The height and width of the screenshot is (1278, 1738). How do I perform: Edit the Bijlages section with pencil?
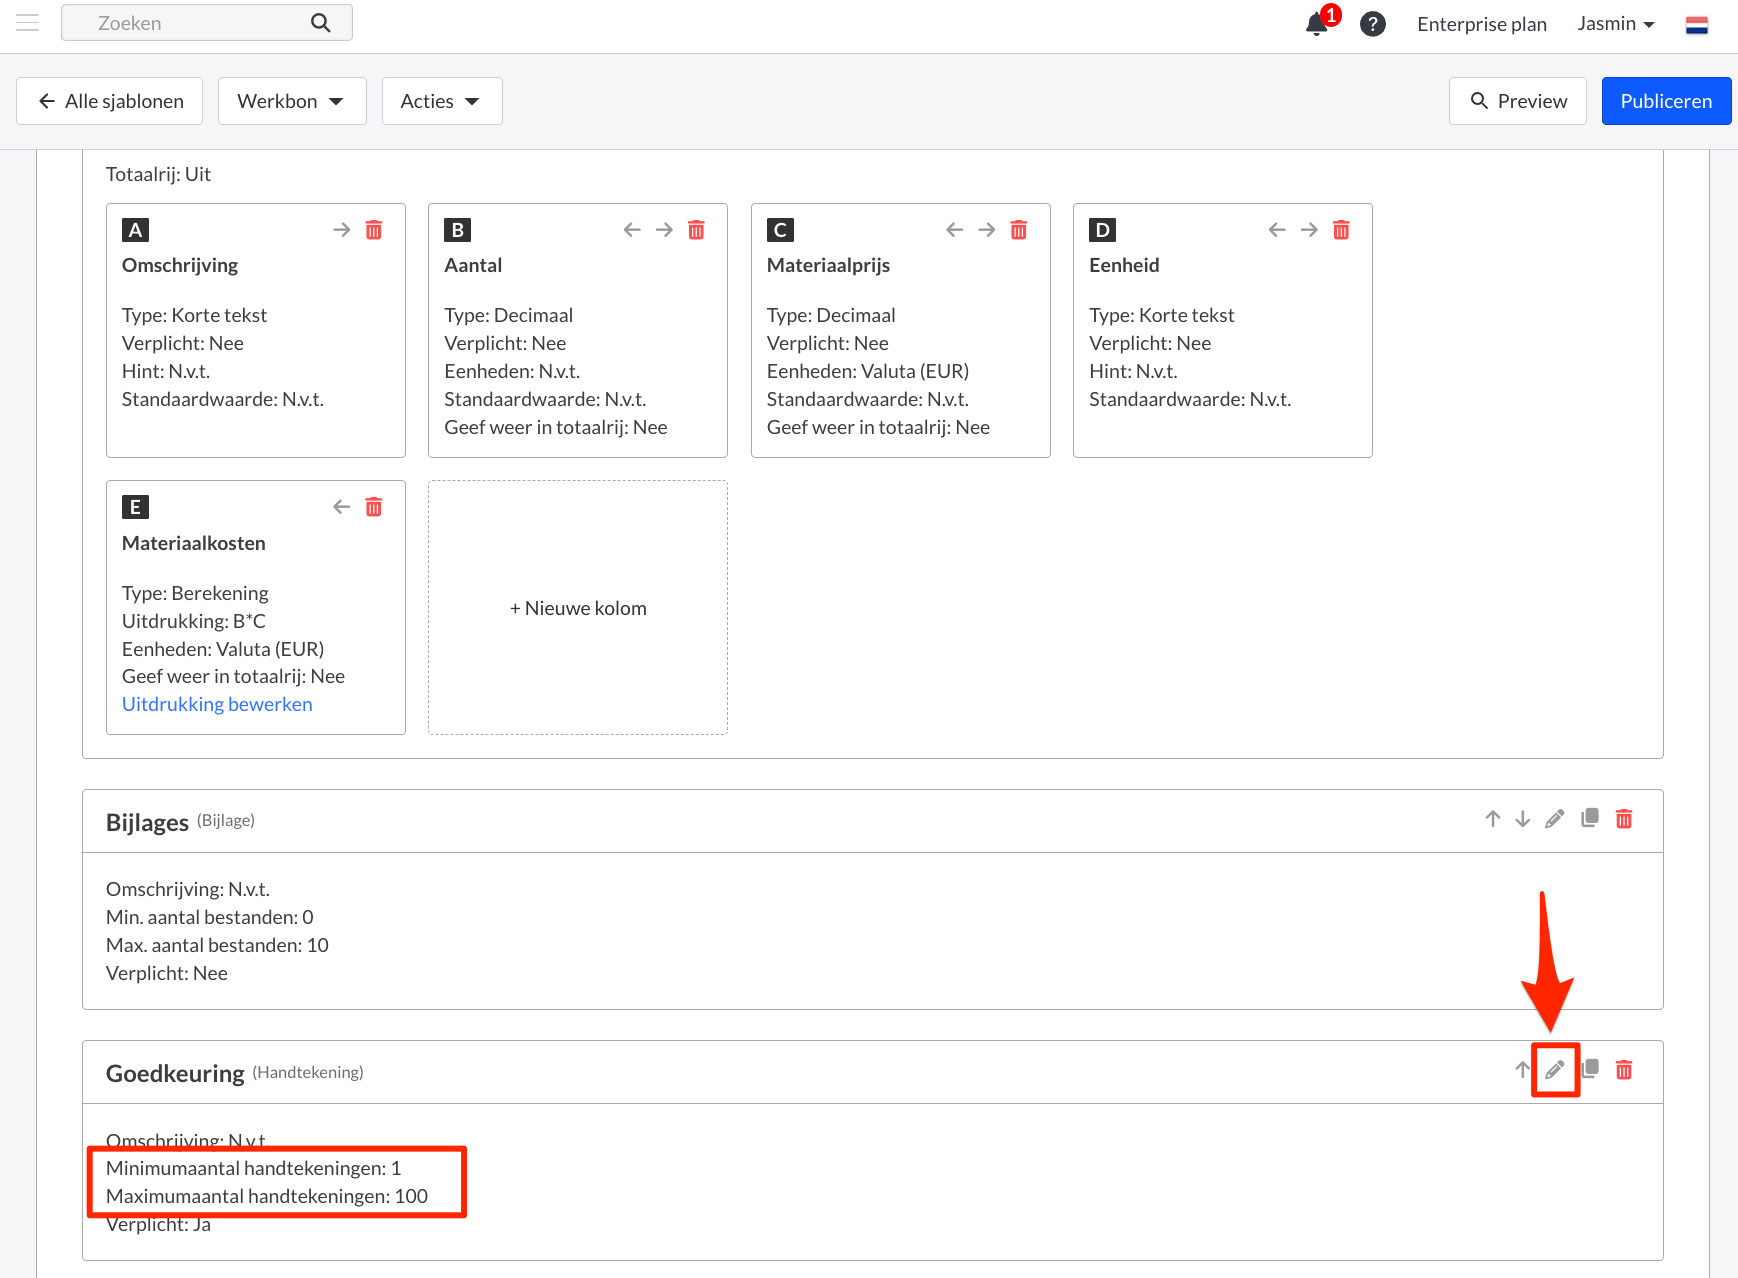click(1555, 819)
